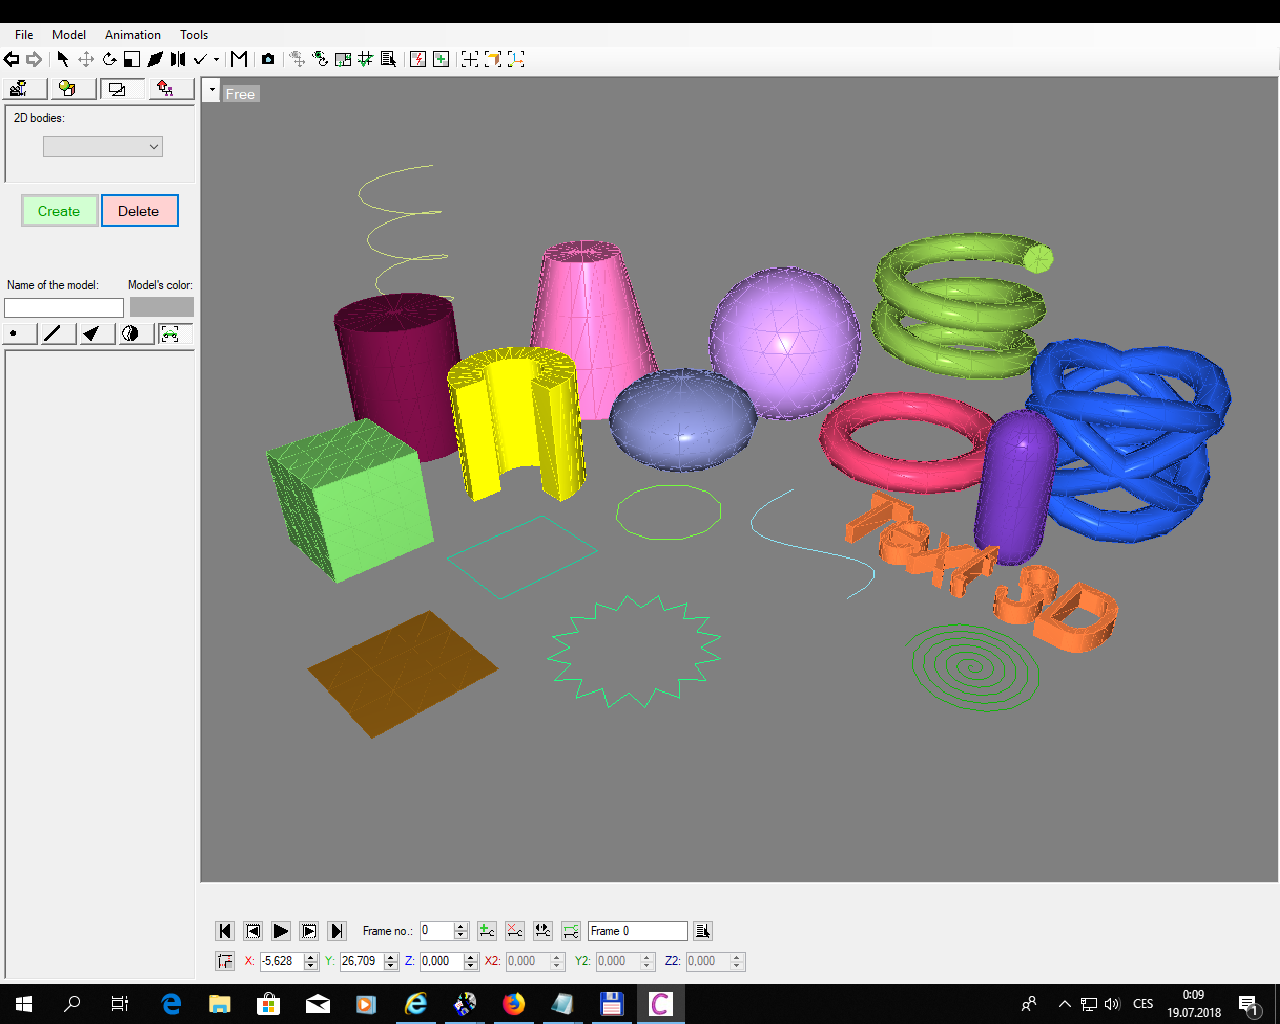Image resolution: width=1280 pixels, height=1024 pixels.
Task: Click the Delete button
Action: (139, 211)
